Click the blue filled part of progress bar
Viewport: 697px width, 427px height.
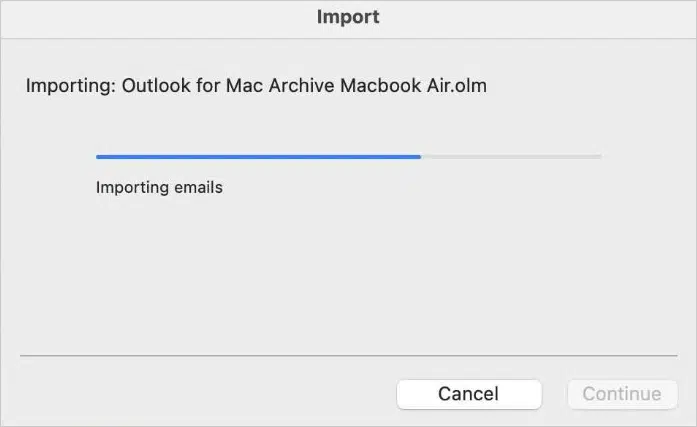click(258, 157)
